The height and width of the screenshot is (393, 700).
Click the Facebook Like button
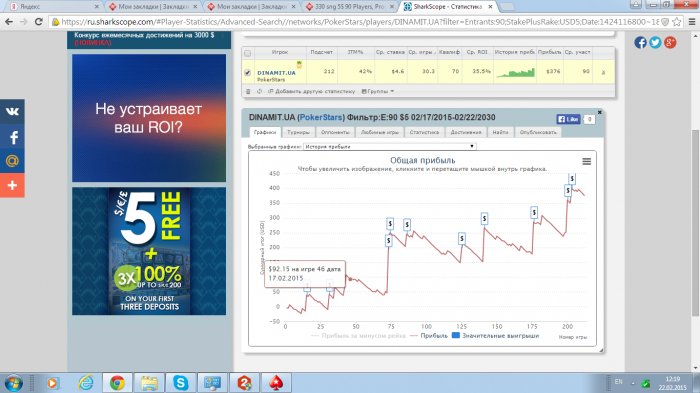[568, 119]
